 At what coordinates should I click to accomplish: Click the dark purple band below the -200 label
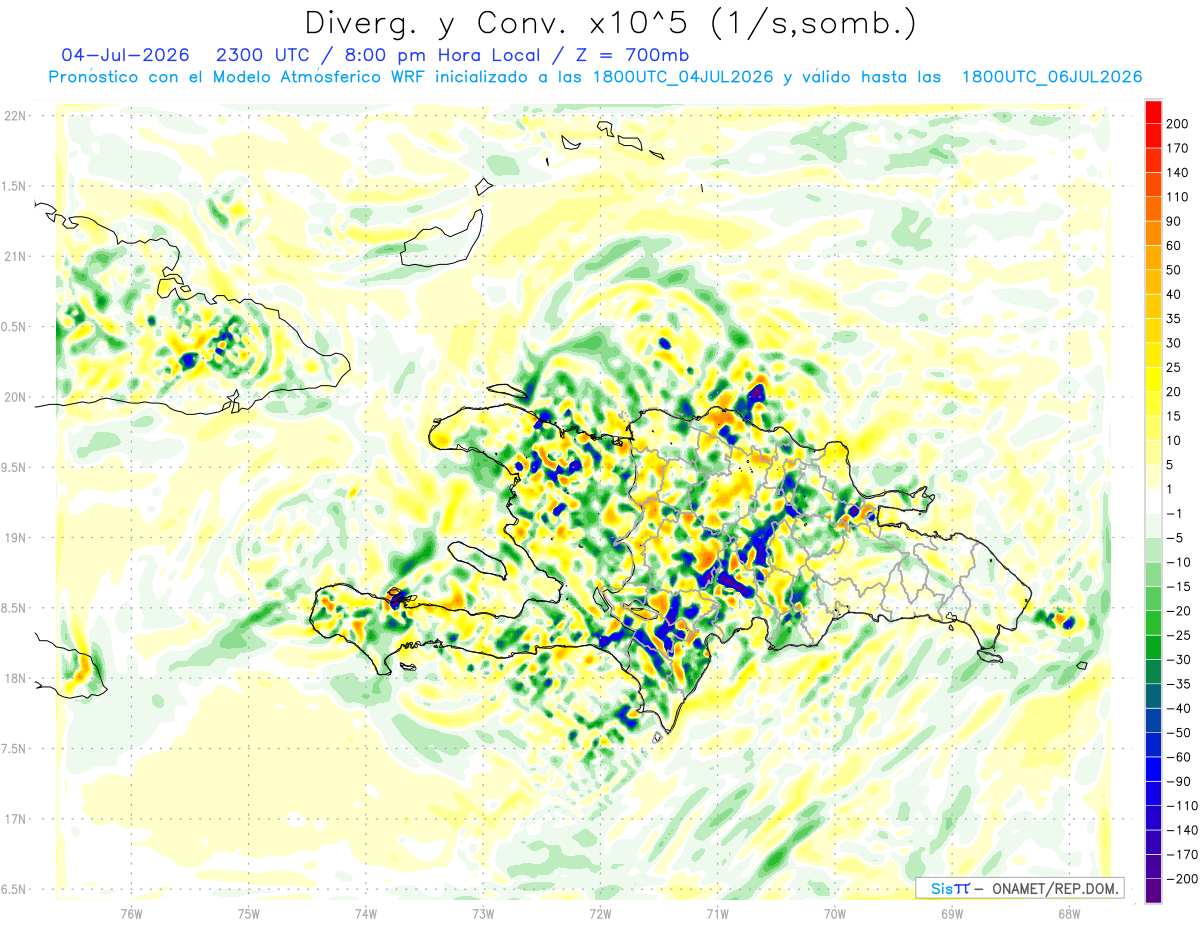click(1153, 891)
